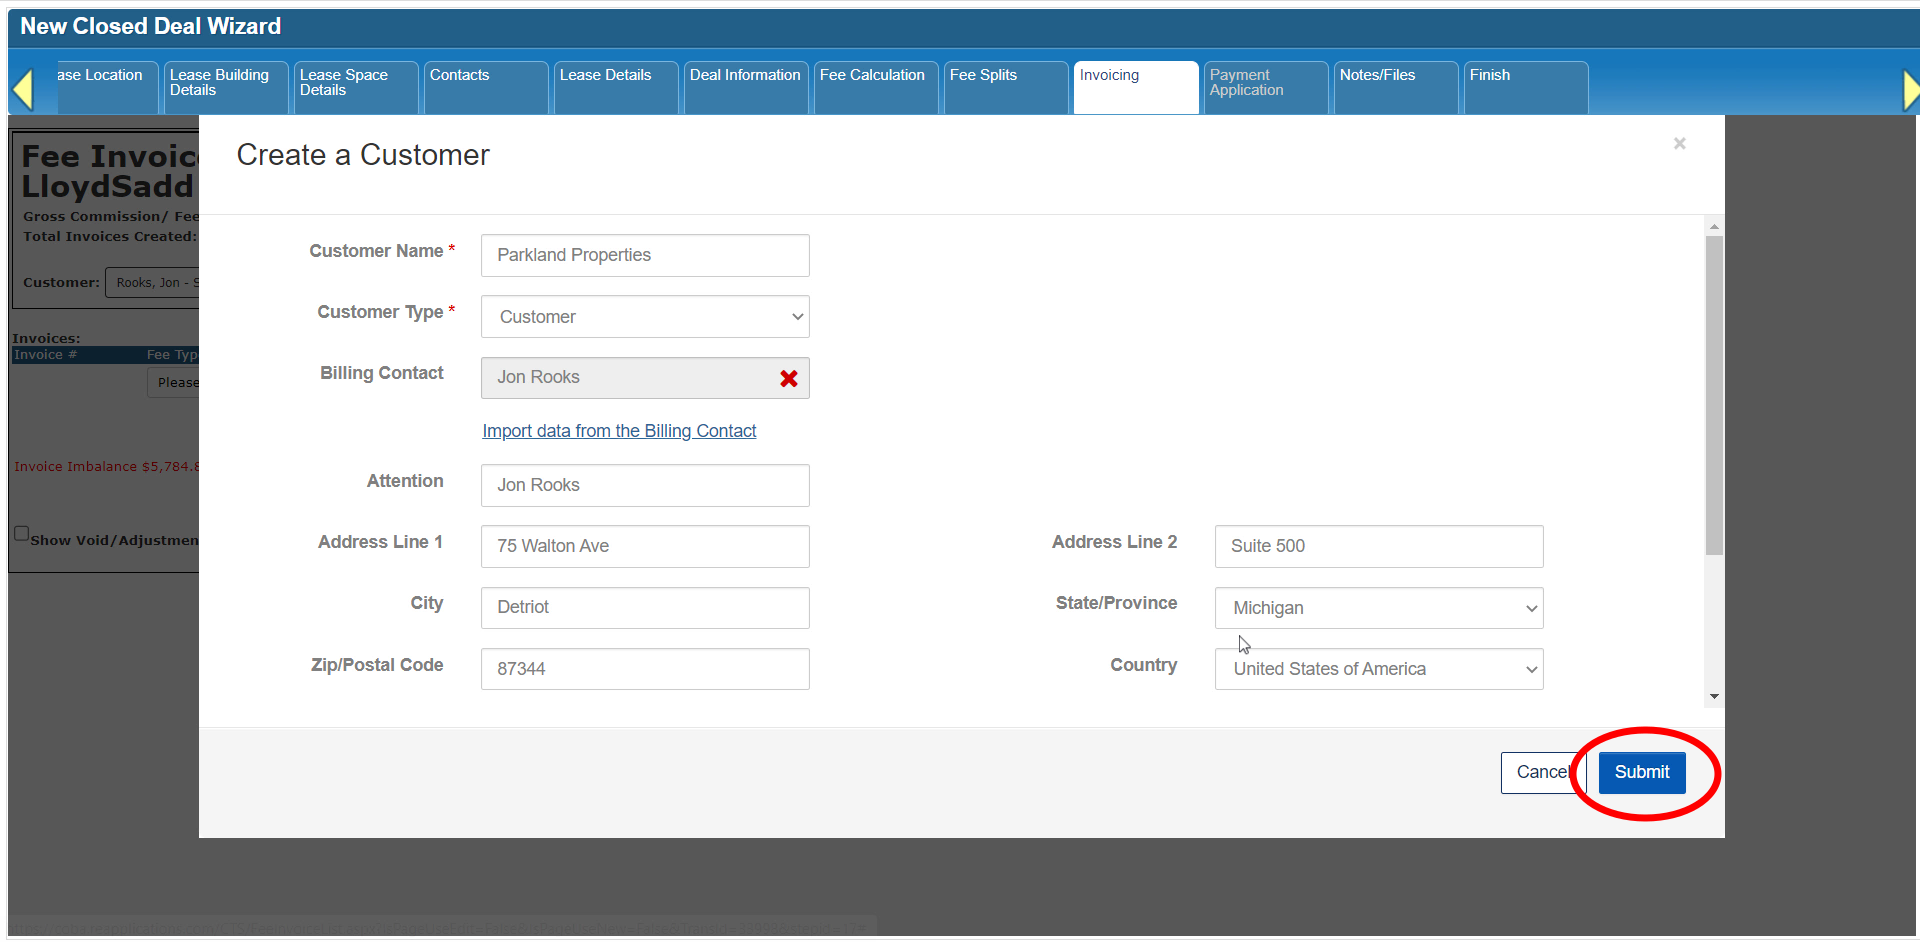Viewport: 1920px width, 942px height.
Task: Click into the Customer Name field
Action: 645,256
